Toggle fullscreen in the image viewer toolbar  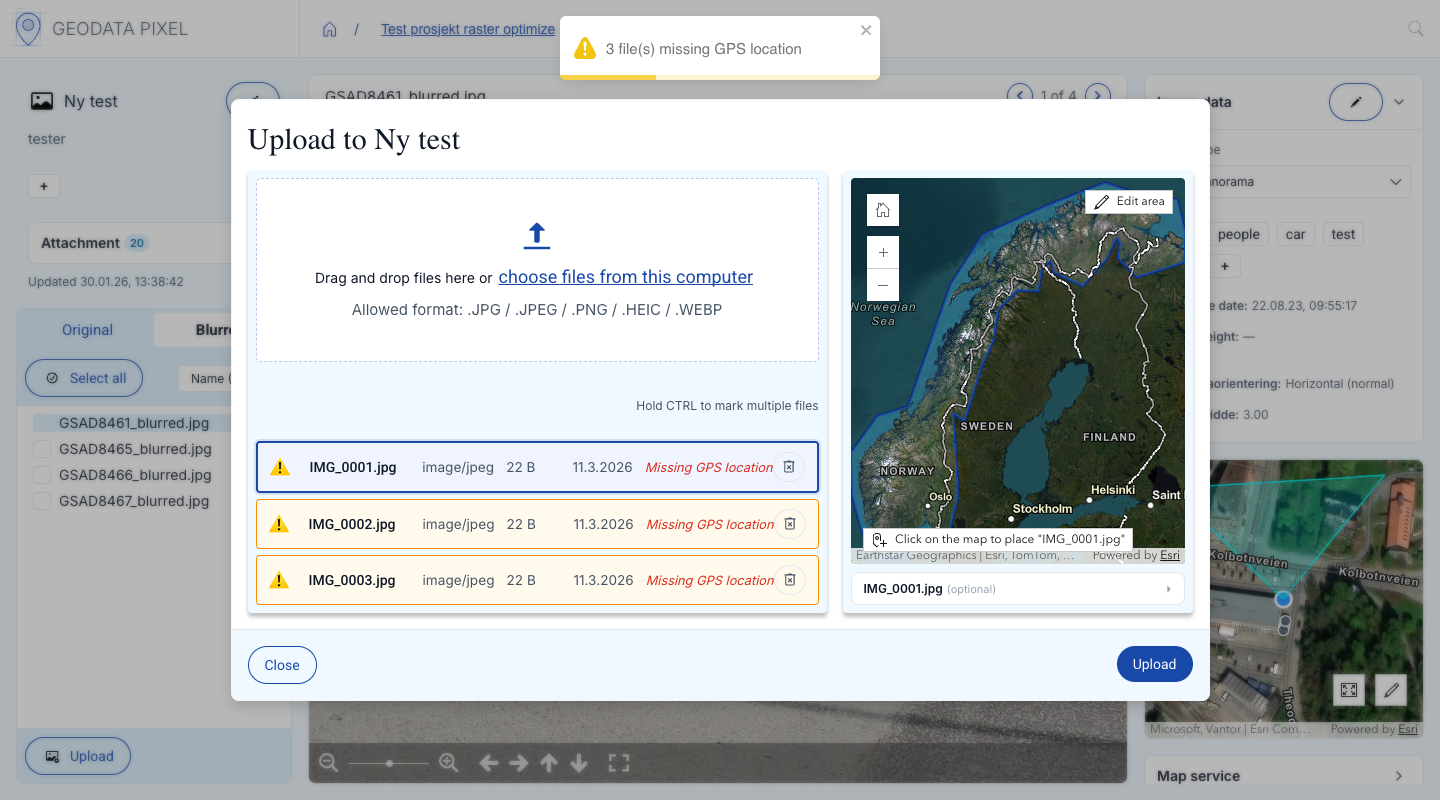tap(619, 763)
